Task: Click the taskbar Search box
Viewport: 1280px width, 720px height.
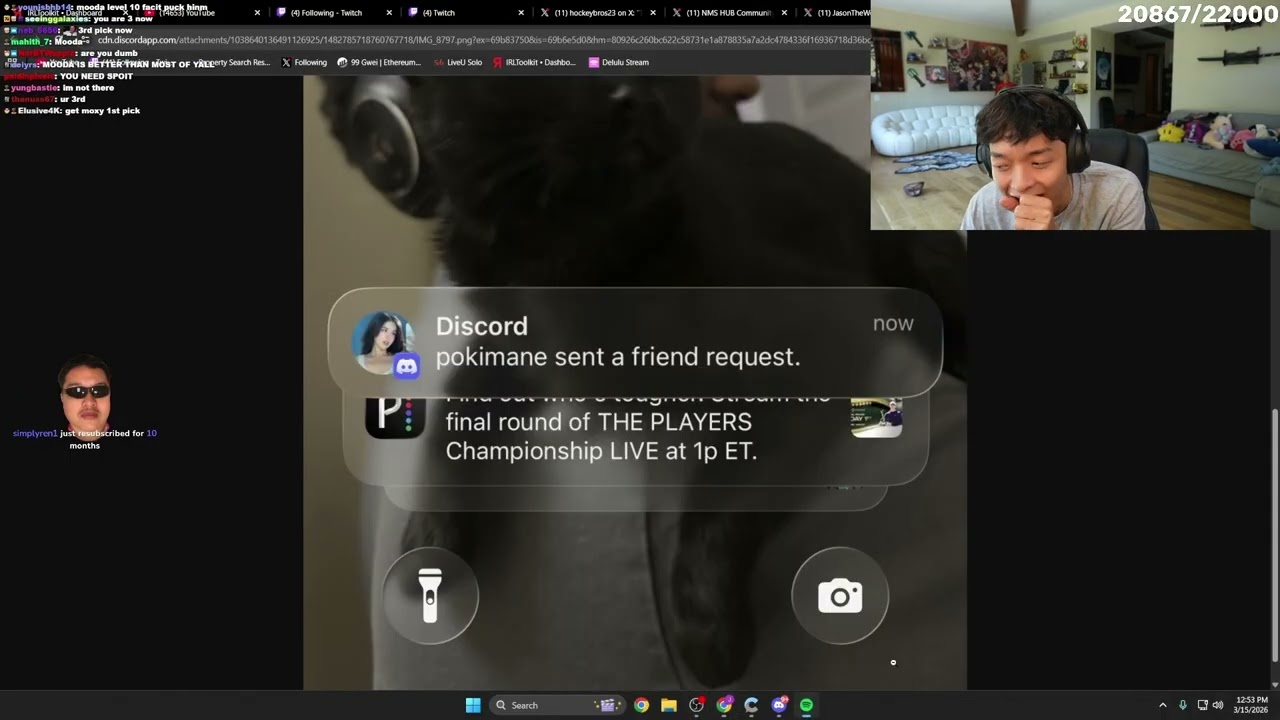Action: tap(558, 705)
